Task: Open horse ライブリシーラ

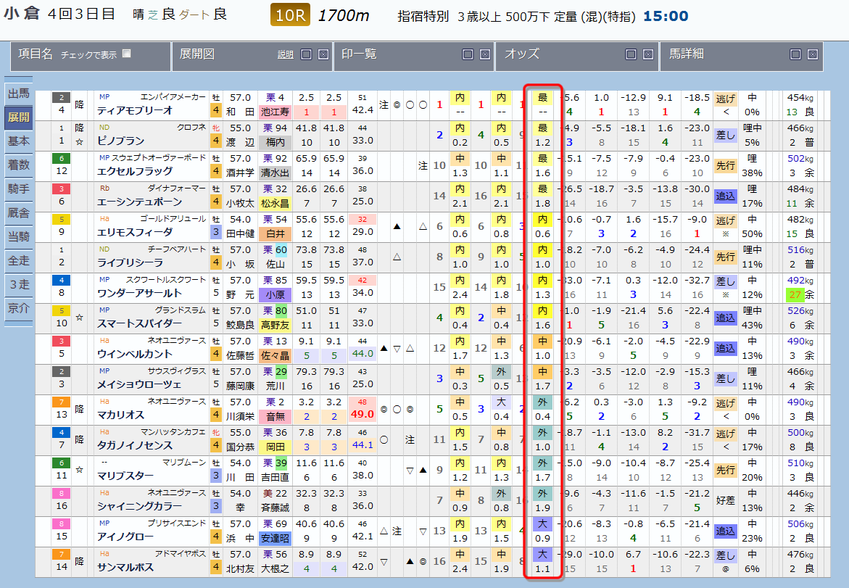Action: pyautogui.click(x=130, y=263)
